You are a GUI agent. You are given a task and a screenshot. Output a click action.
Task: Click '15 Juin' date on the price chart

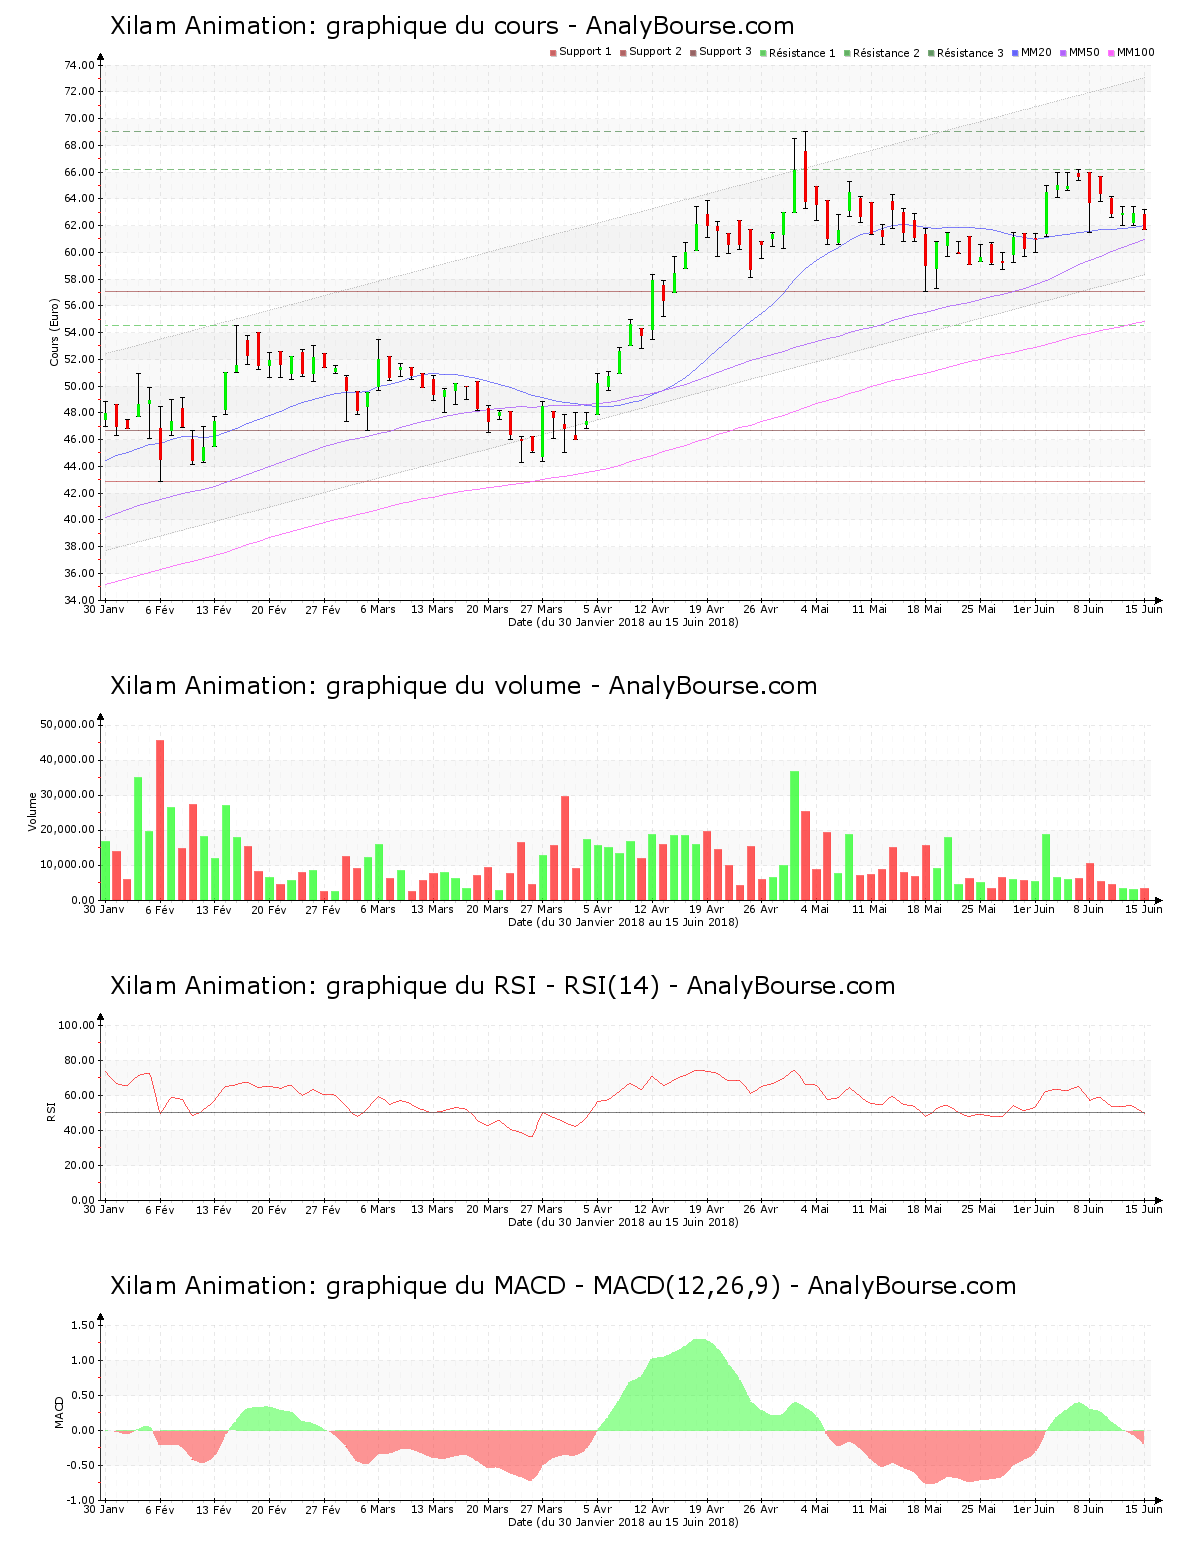[x=1144, y=609]
